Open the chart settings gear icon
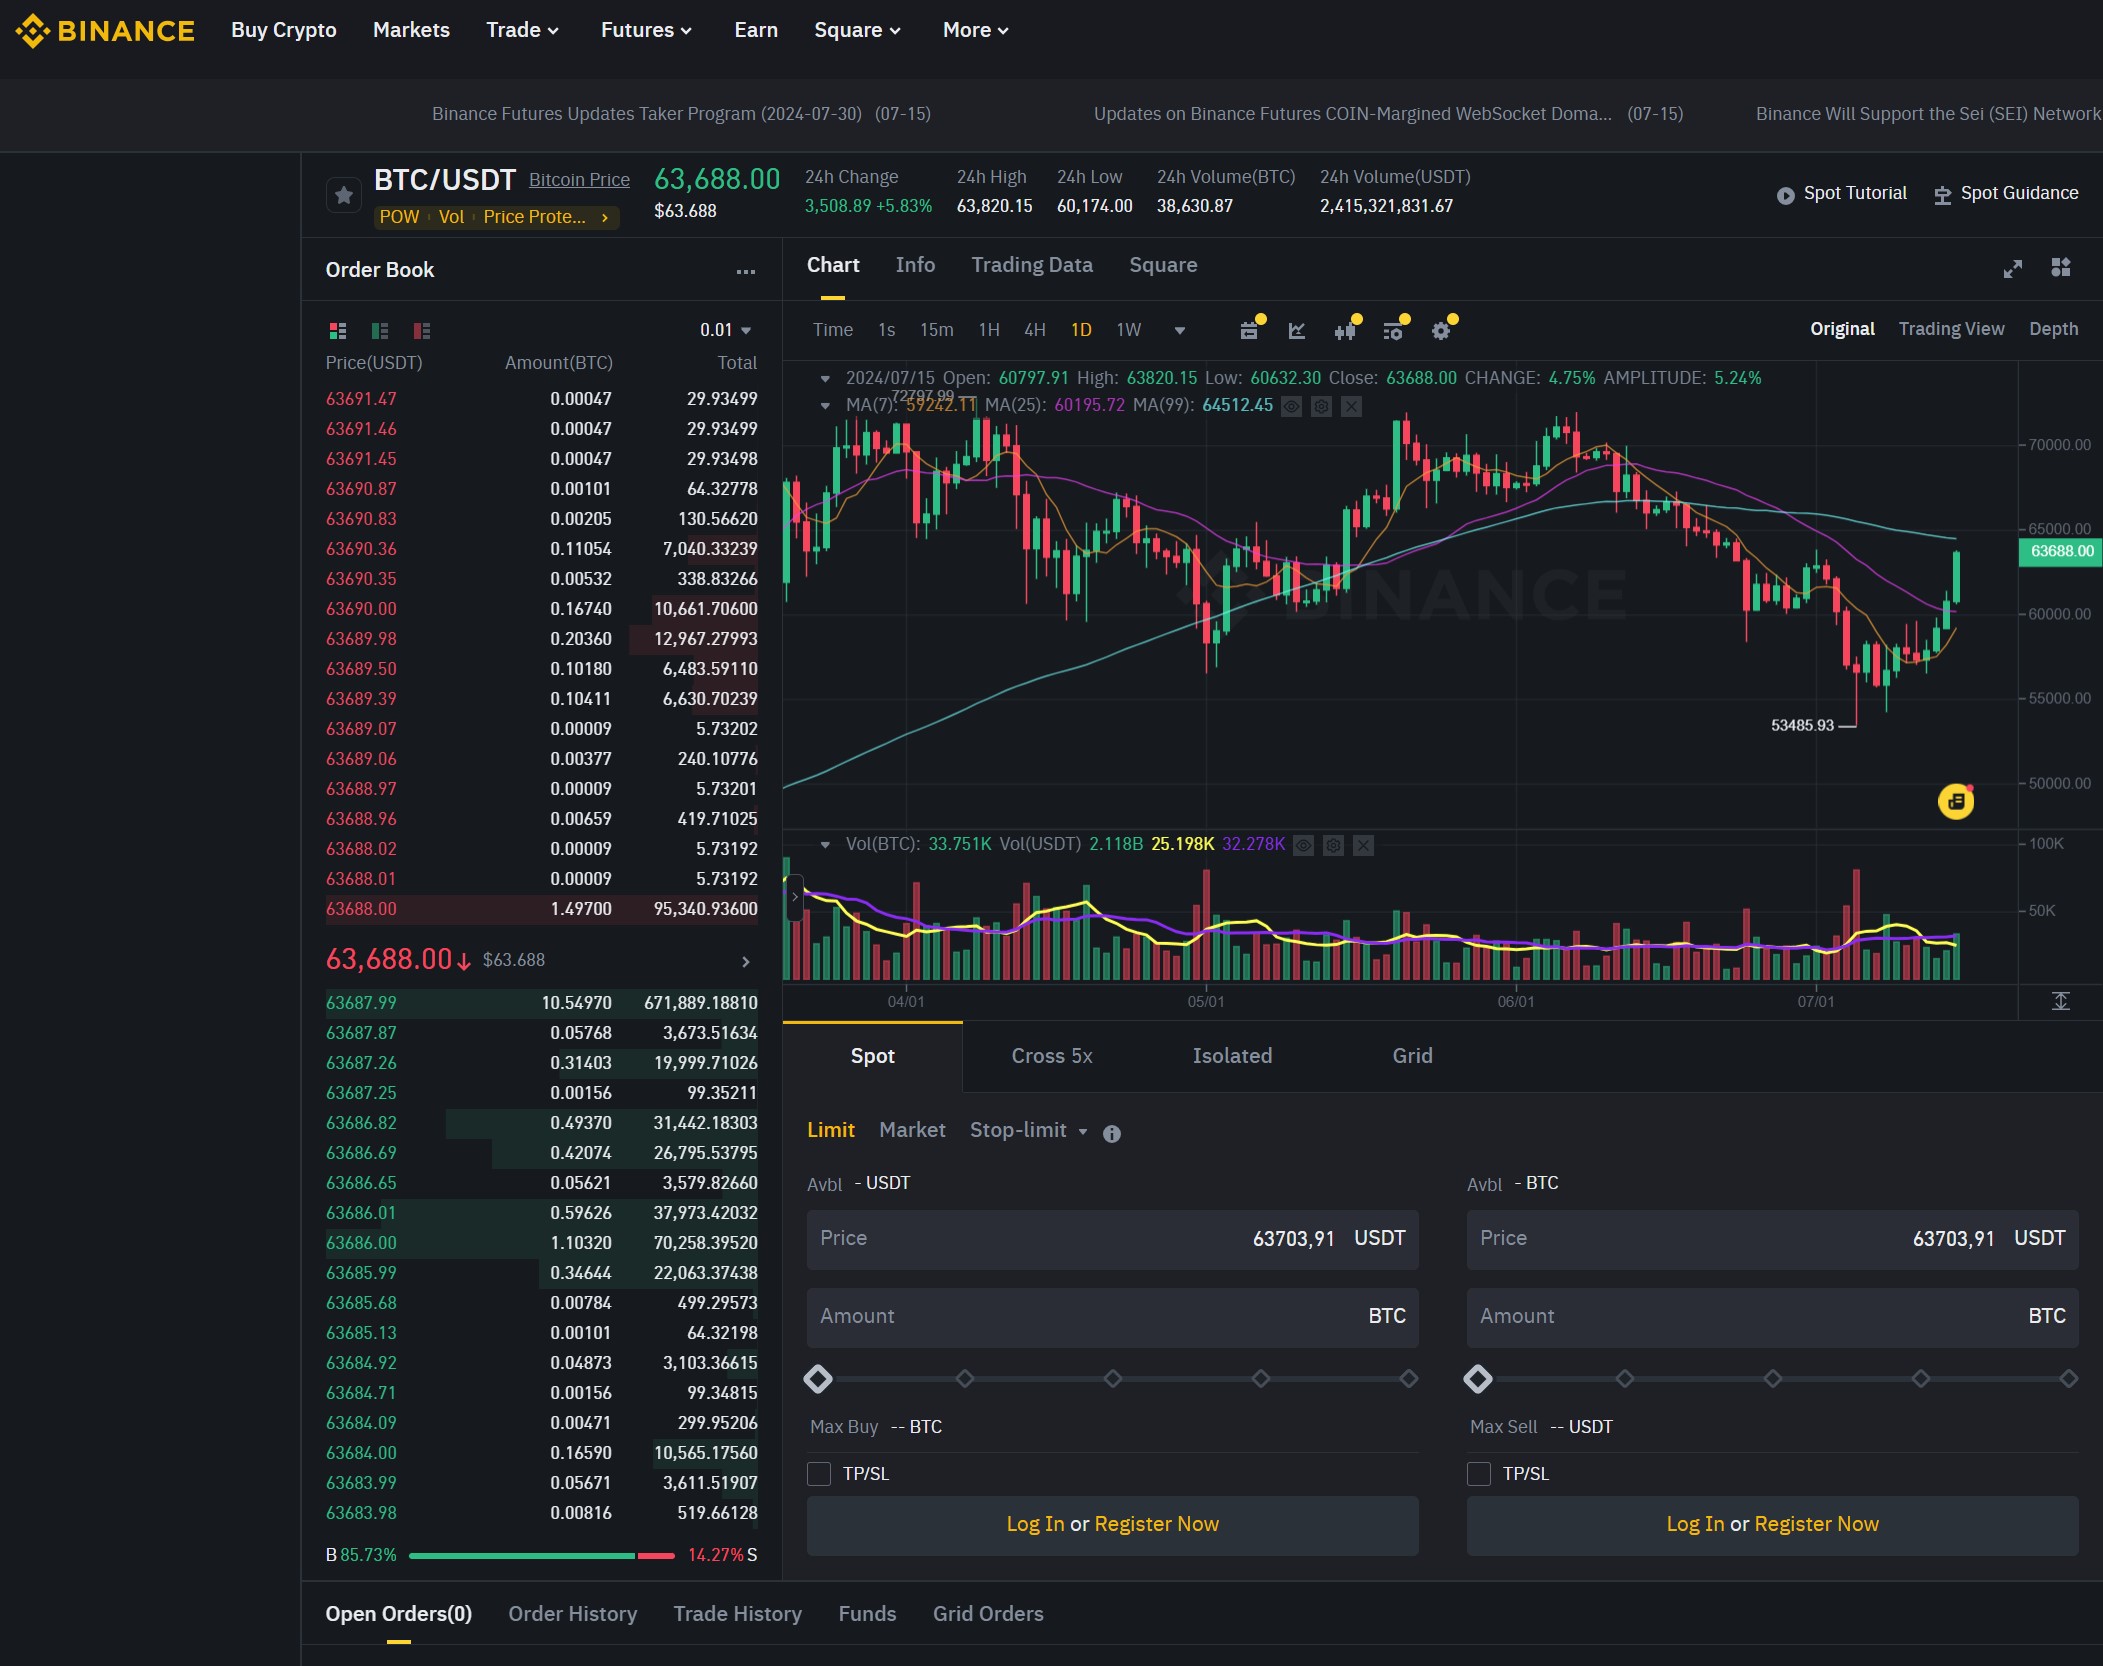Viewport: 2103px width, 1666px height. 1441,331
